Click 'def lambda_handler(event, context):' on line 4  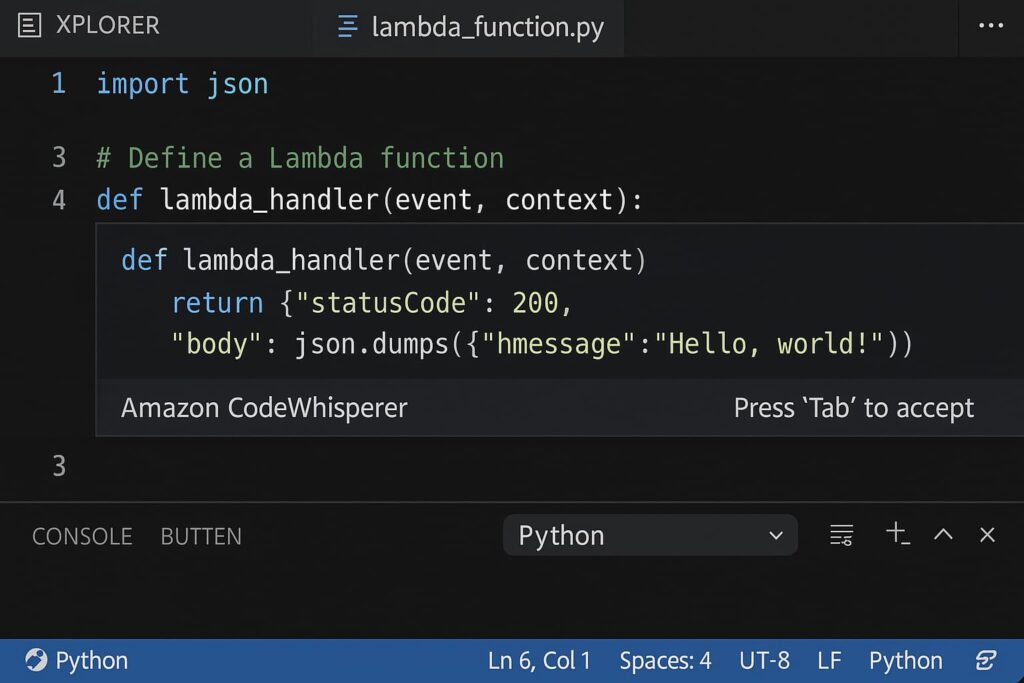pos(370,200)
